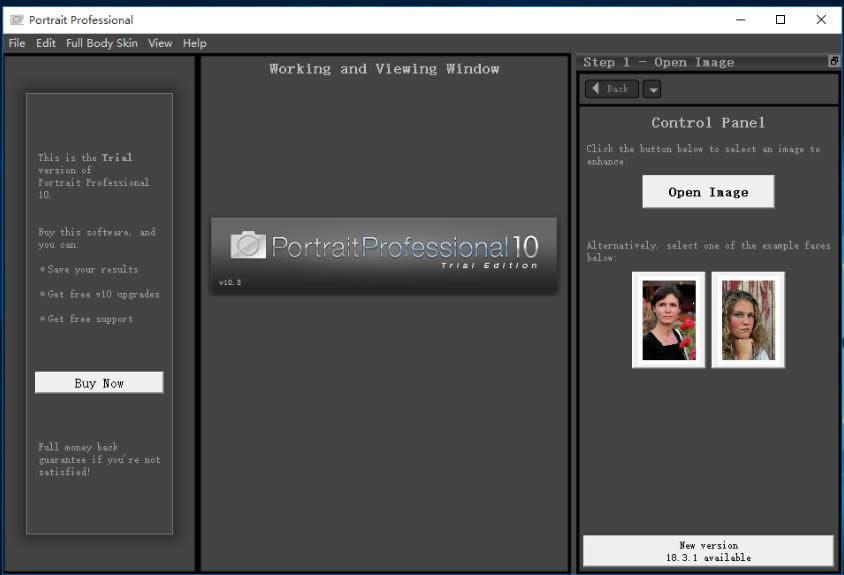Click the 'Buy this software, and you can' text

pyautogui.click(x=97, y=238)
